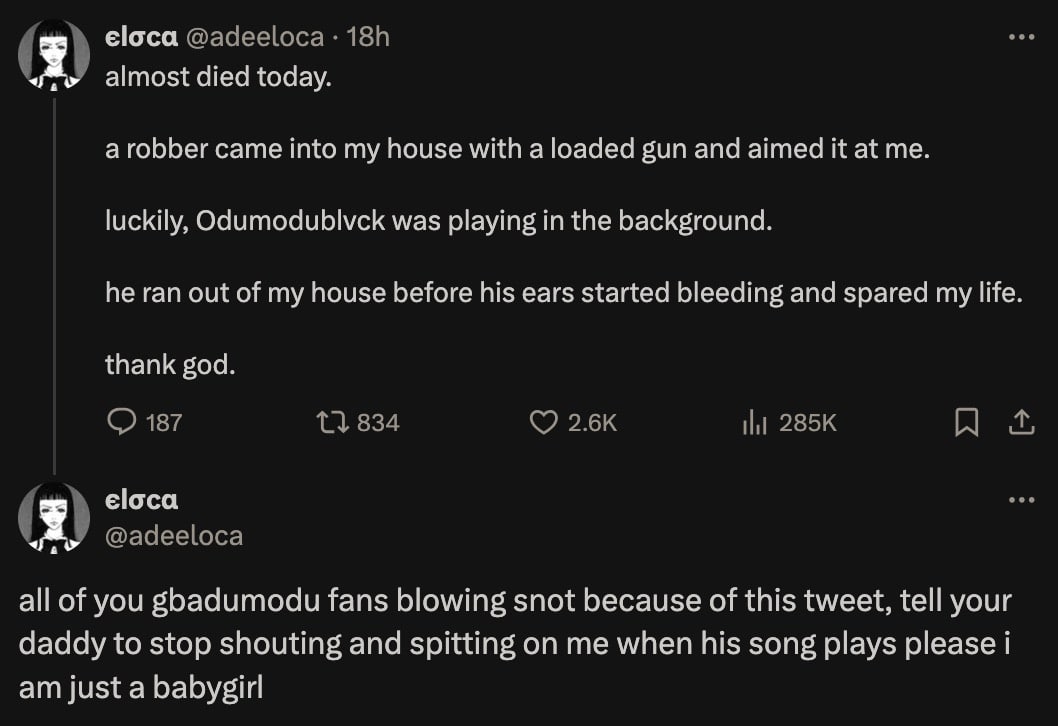Click eloca's profile picture on the reply

pyautogui.click(x=55, y=516)
